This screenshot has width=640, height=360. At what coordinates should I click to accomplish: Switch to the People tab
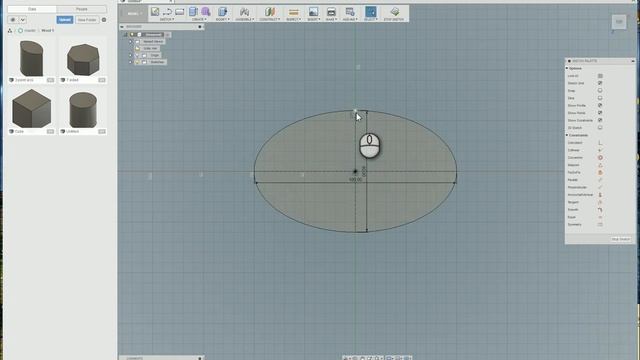click(82, 9)
